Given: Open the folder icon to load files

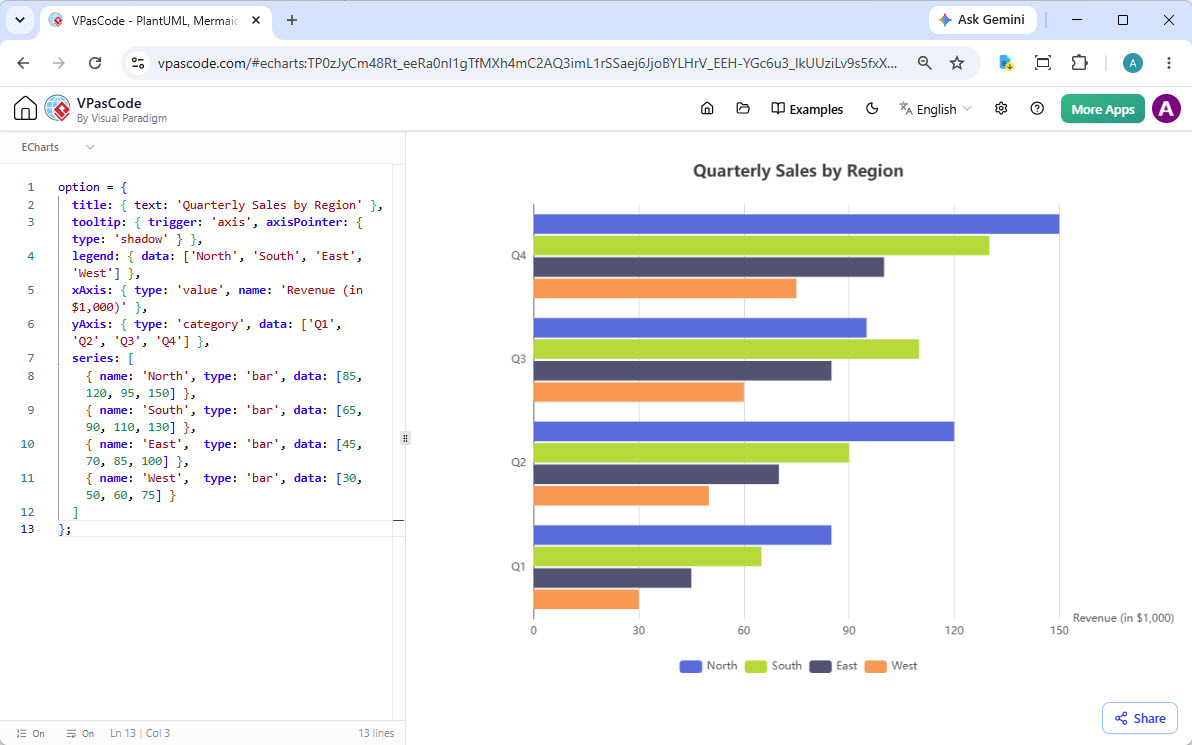Looking at the screenshot, I should (x=743, y=109).
